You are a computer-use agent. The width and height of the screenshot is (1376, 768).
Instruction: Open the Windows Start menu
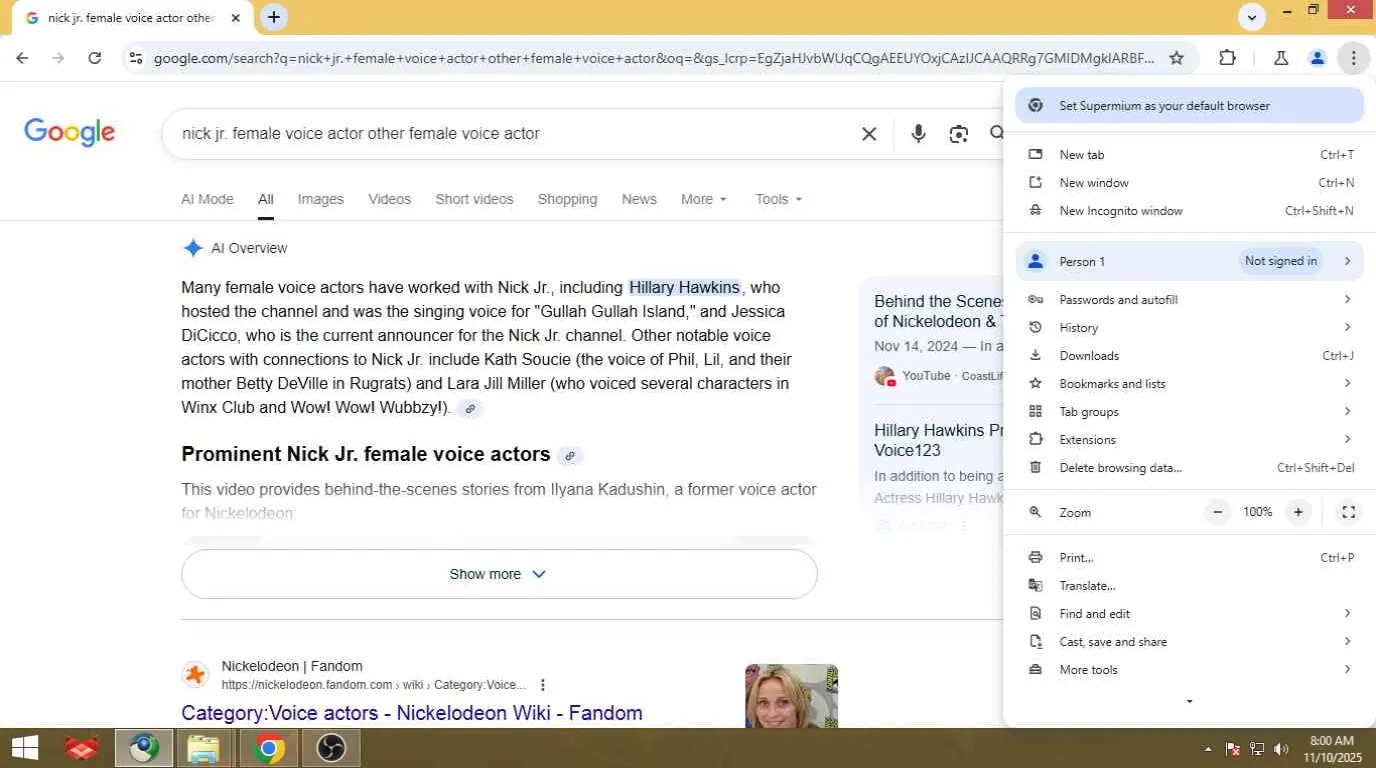coord(25,748)
